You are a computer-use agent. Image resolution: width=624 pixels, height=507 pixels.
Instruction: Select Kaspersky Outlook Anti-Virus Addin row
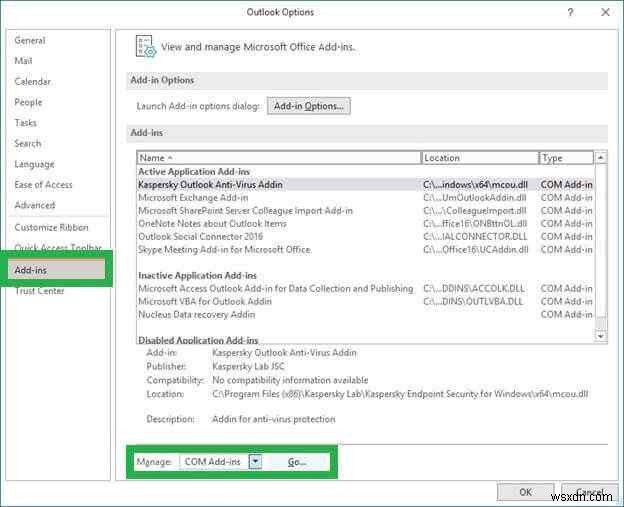(365, 185)
